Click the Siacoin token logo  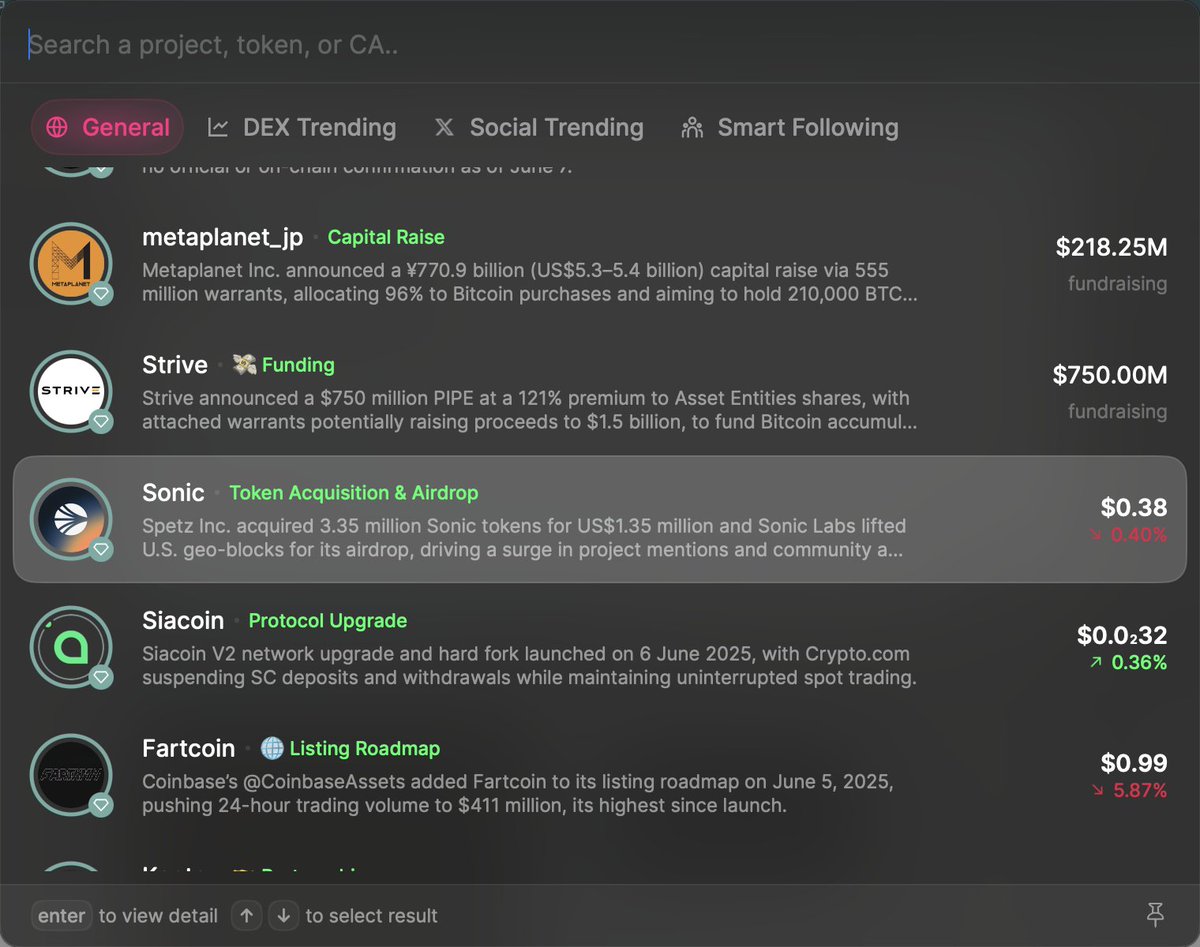(x=72, y=648)
